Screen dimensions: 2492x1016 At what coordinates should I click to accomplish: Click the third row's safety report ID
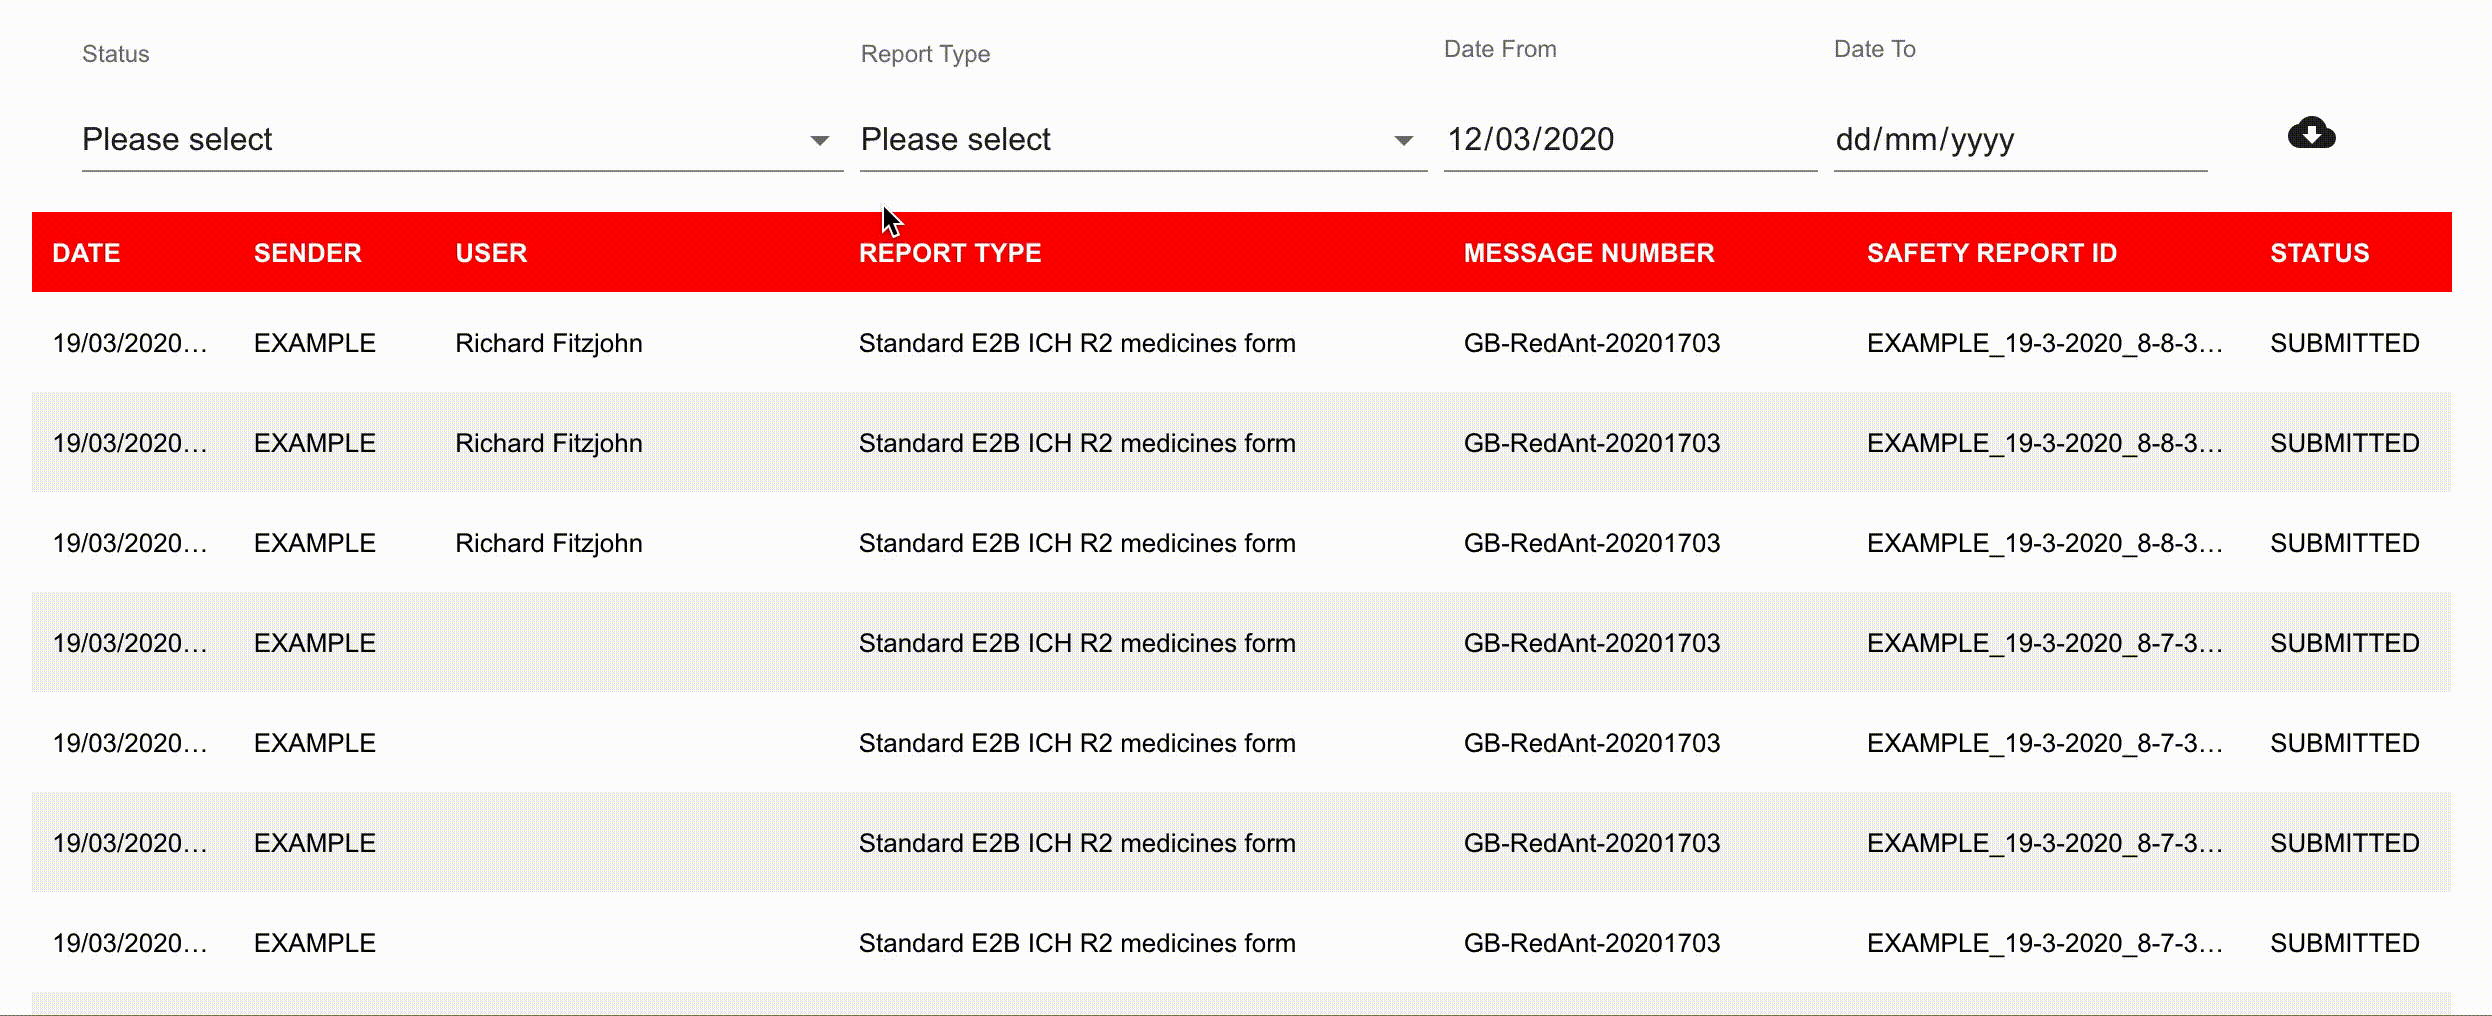coord(2043,544)
